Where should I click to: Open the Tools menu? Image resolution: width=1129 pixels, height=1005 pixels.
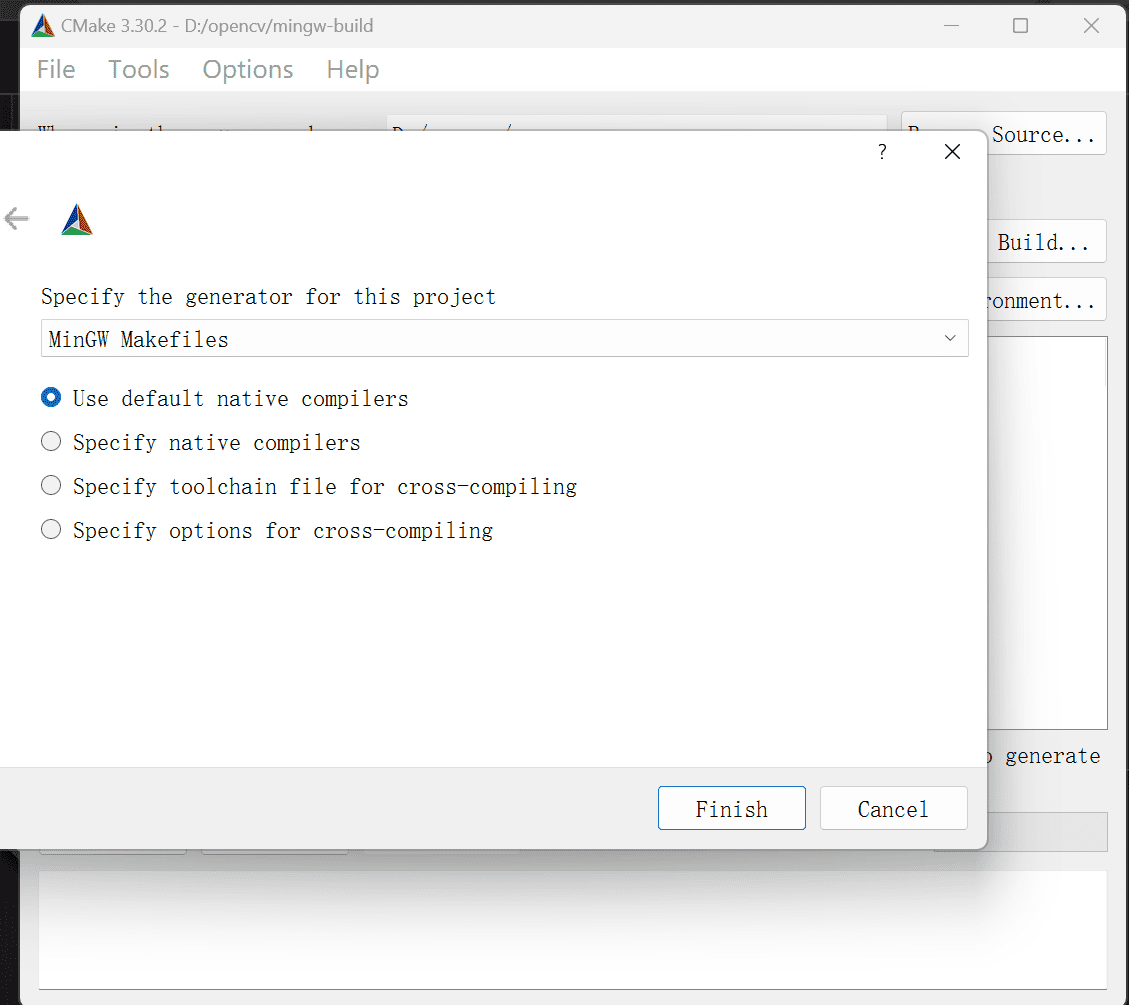point(139,69)
